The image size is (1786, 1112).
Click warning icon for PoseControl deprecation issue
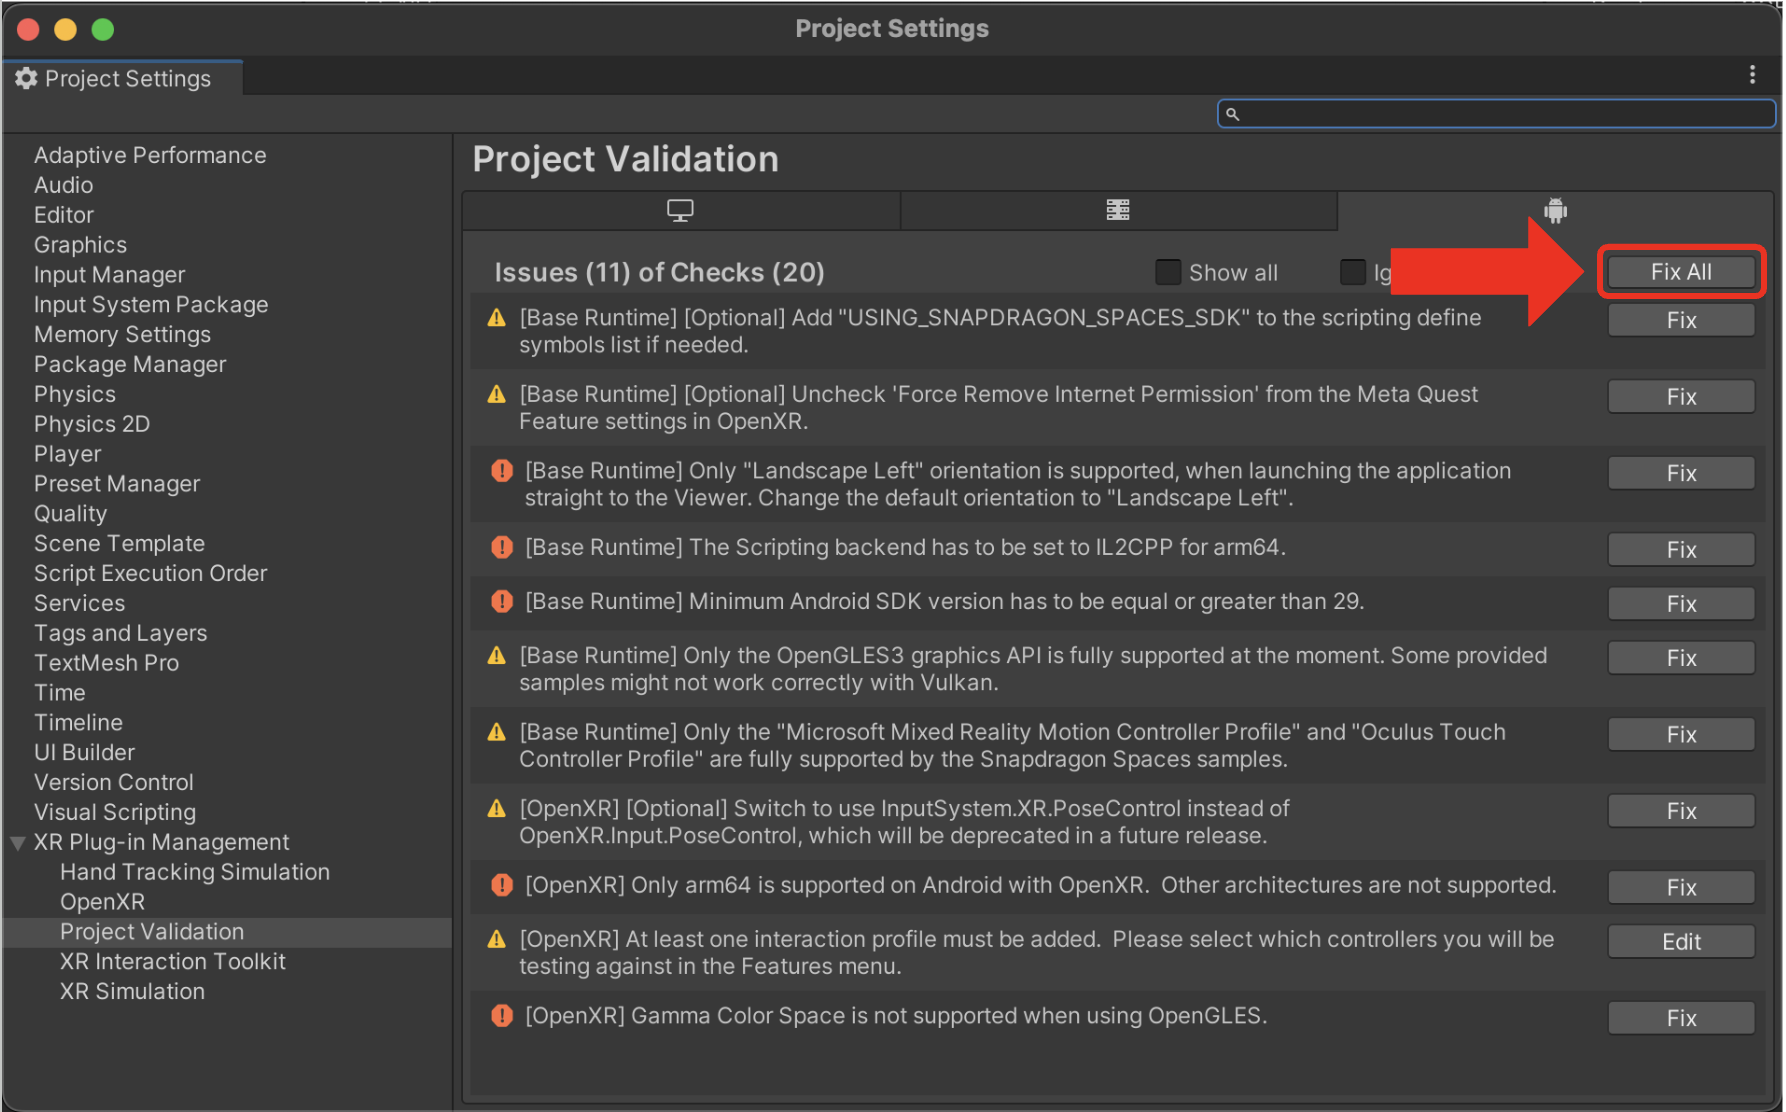496,809
